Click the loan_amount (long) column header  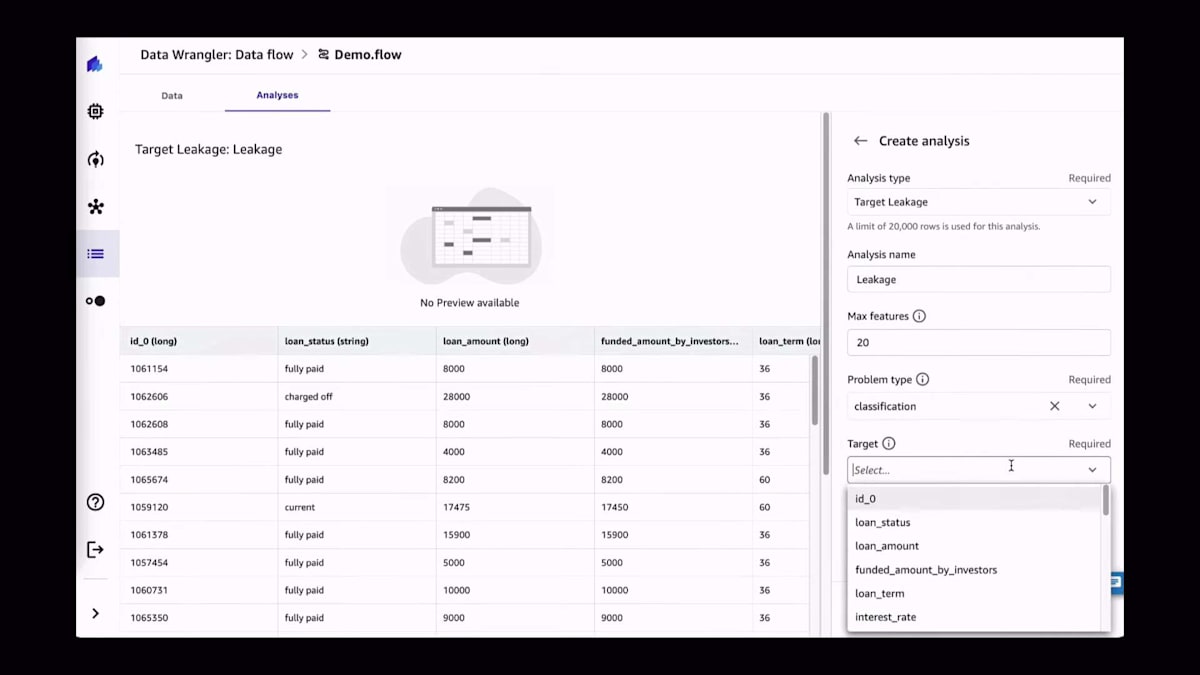[515, 341]
